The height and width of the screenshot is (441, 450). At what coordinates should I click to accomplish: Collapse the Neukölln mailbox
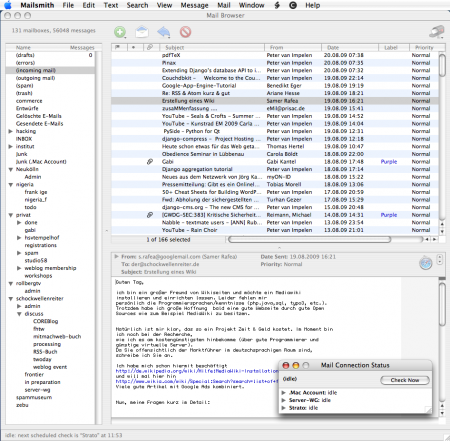[x=11, y=169]
